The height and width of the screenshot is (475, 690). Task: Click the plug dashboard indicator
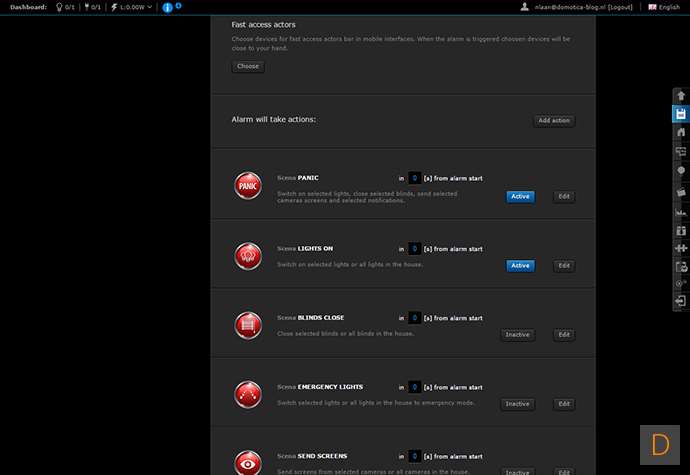(87, 7)
